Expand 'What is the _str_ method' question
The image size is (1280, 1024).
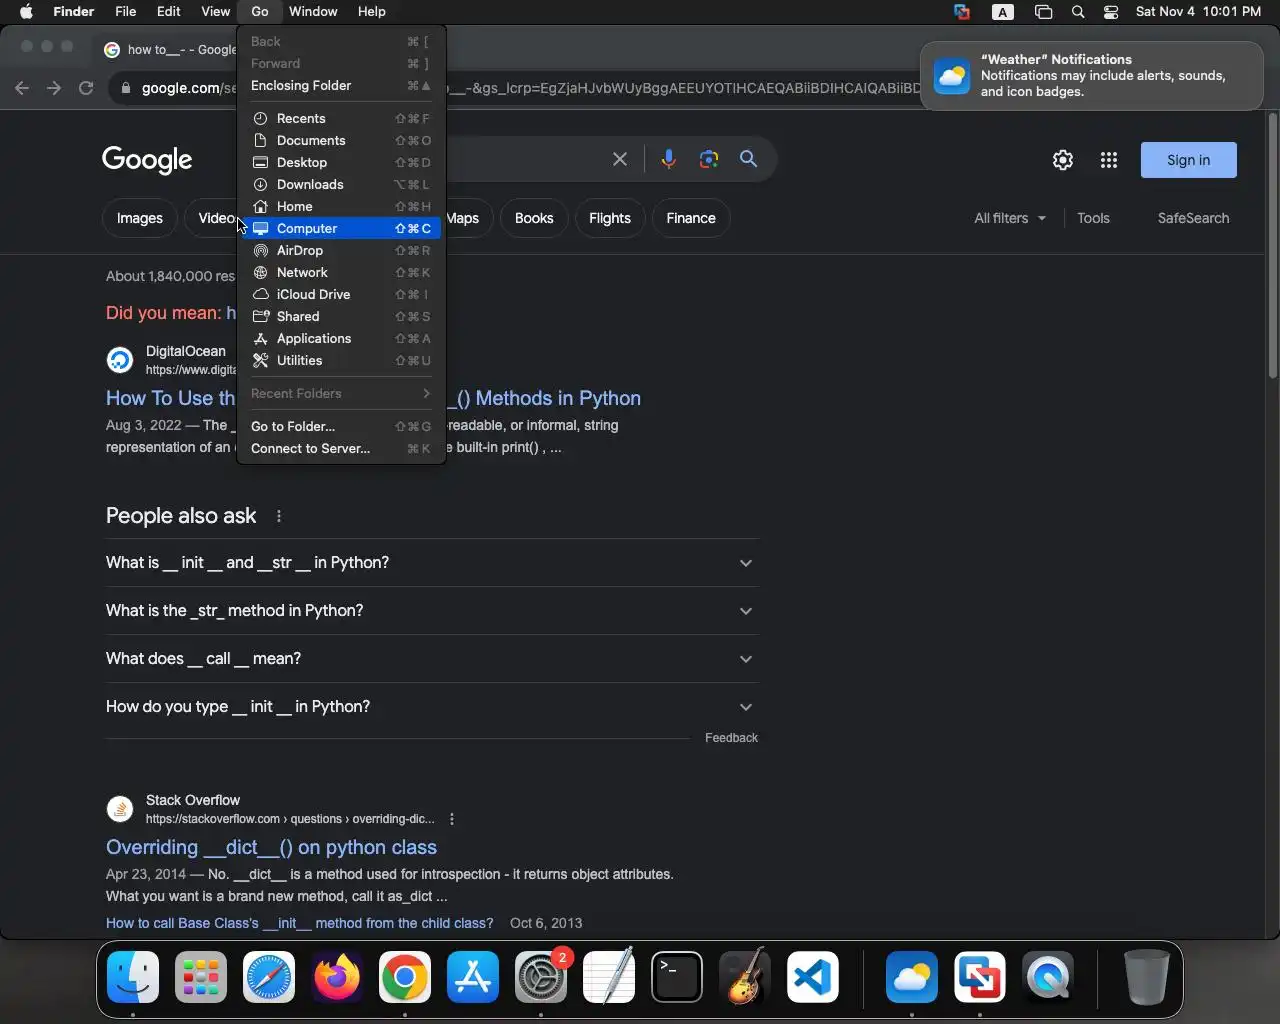point(432,611)
